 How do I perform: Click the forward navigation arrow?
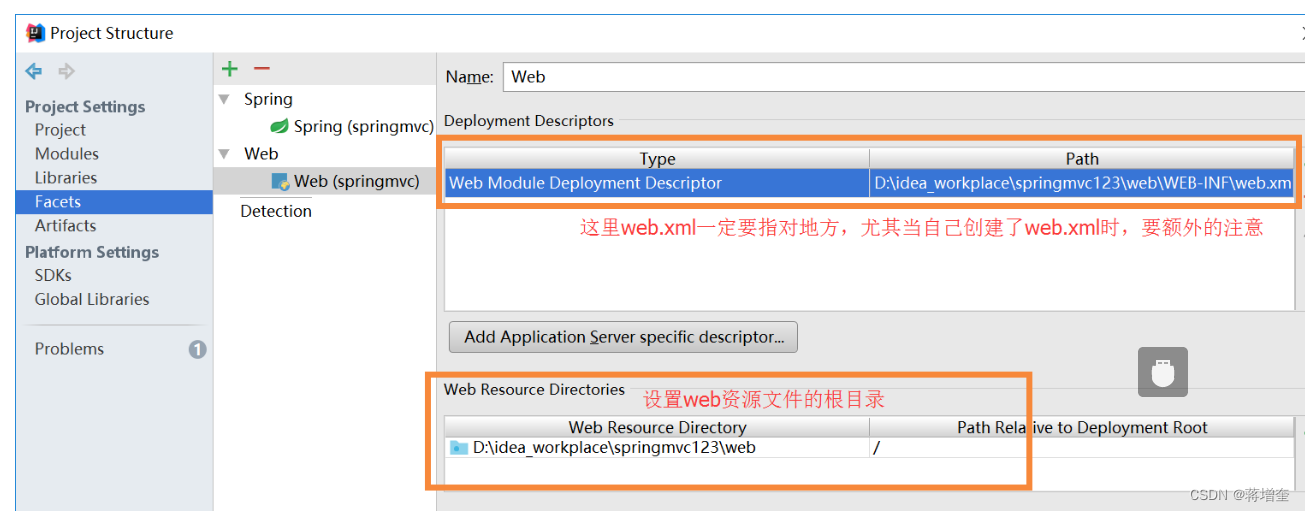click(x=66, y=71)
